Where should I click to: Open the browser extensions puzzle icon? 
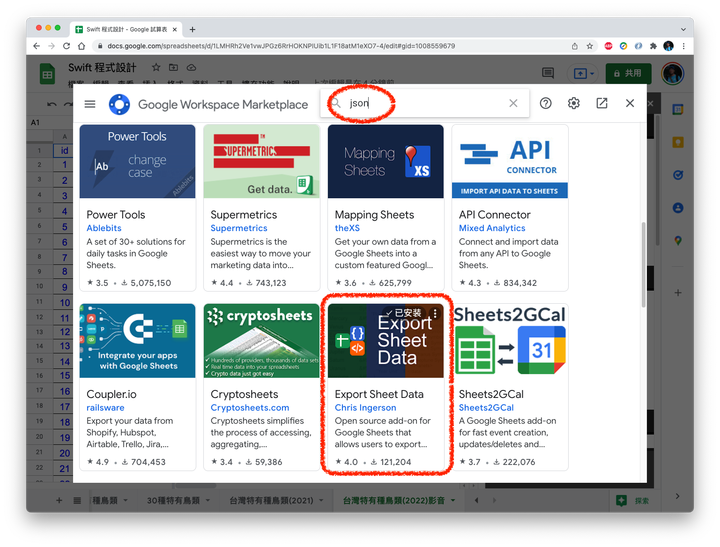(x=653, y=46)
